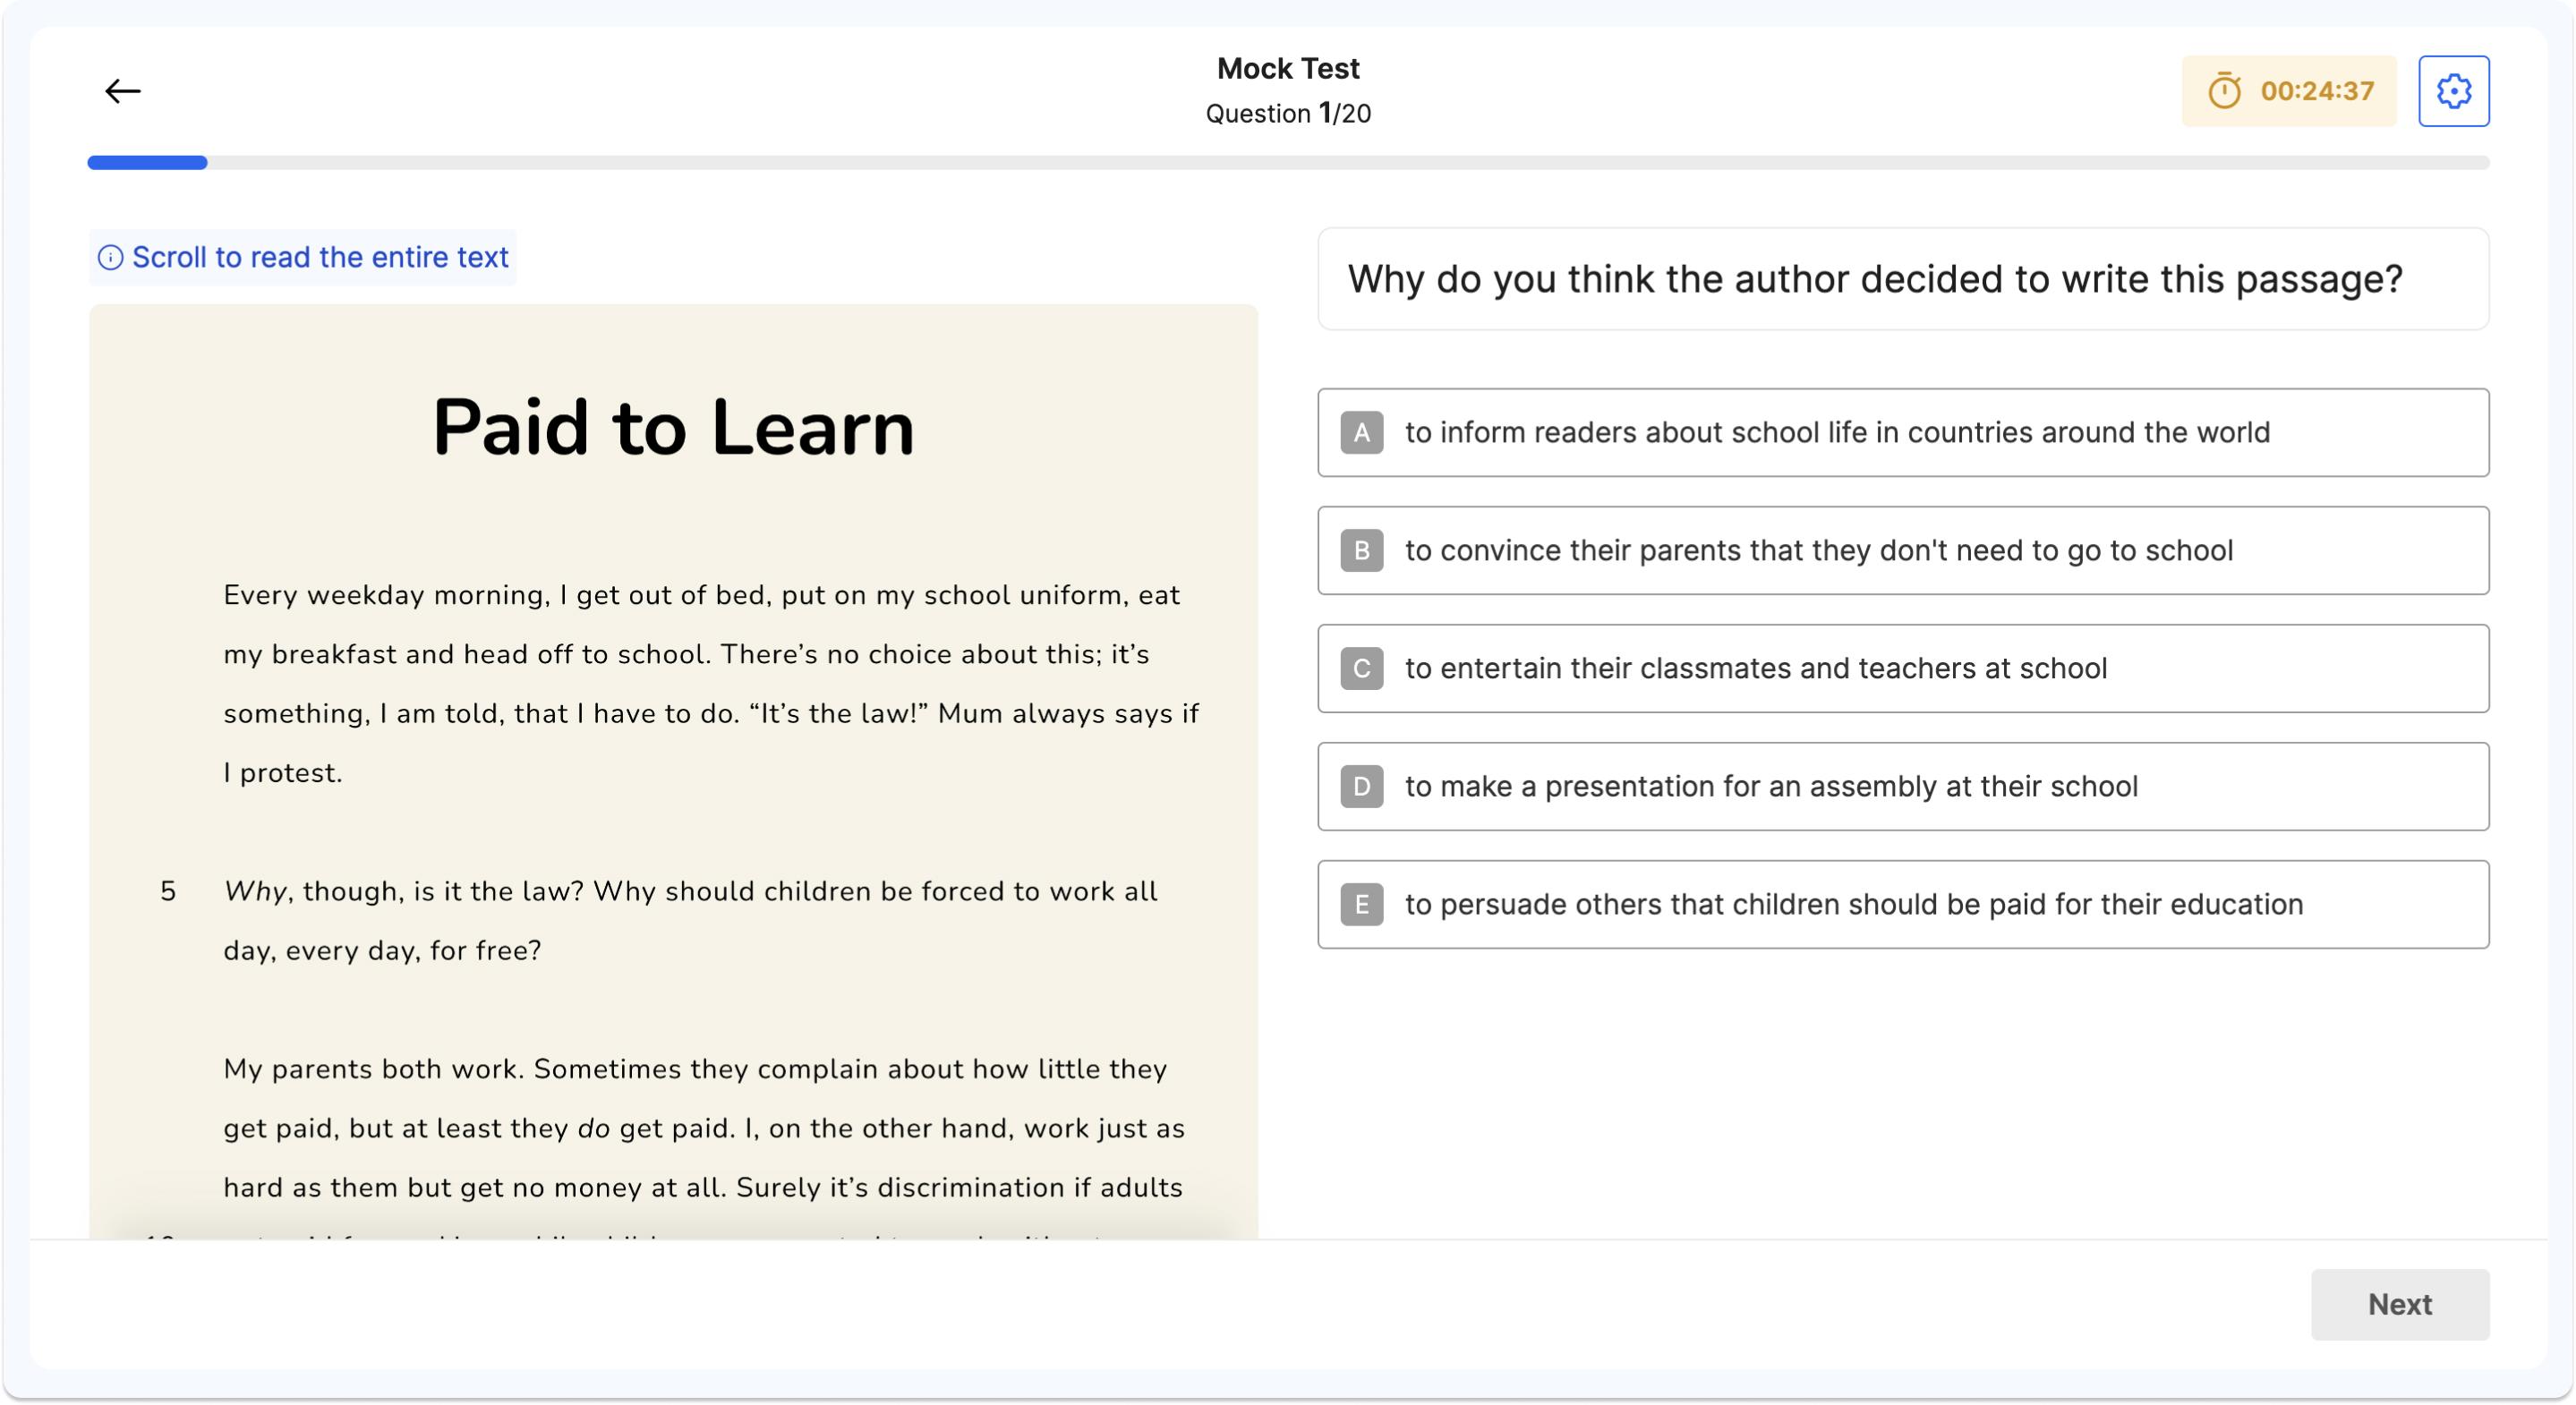
Task: Click the circled E option marker
Action: tap(1361, 903)
